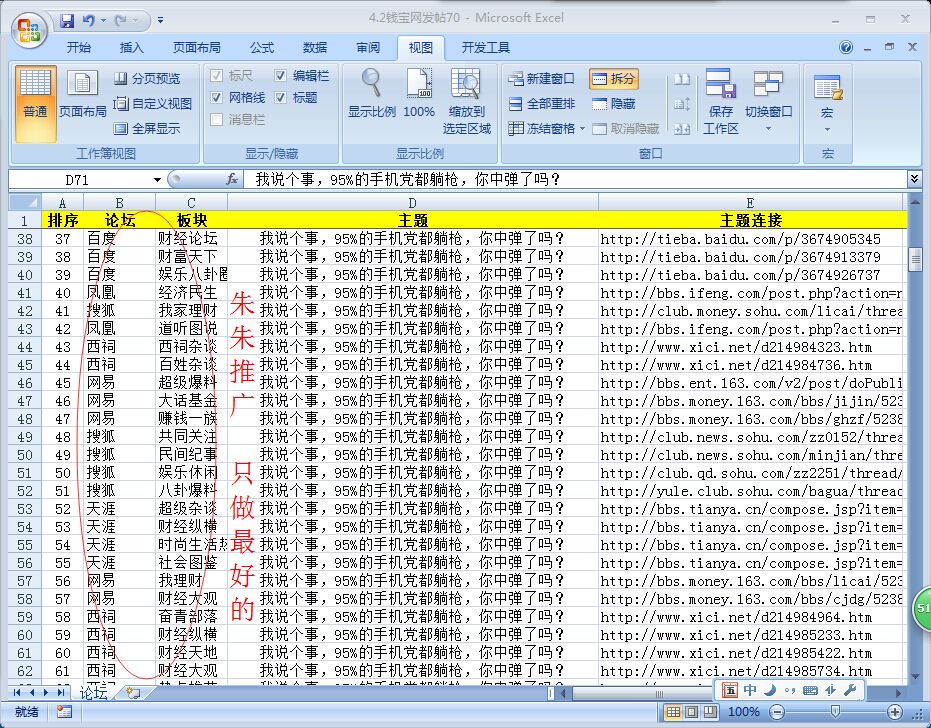This screenshot has width=931, height=728.
Task: Zoom out with the minus button
Action: [x=777, y=711]
